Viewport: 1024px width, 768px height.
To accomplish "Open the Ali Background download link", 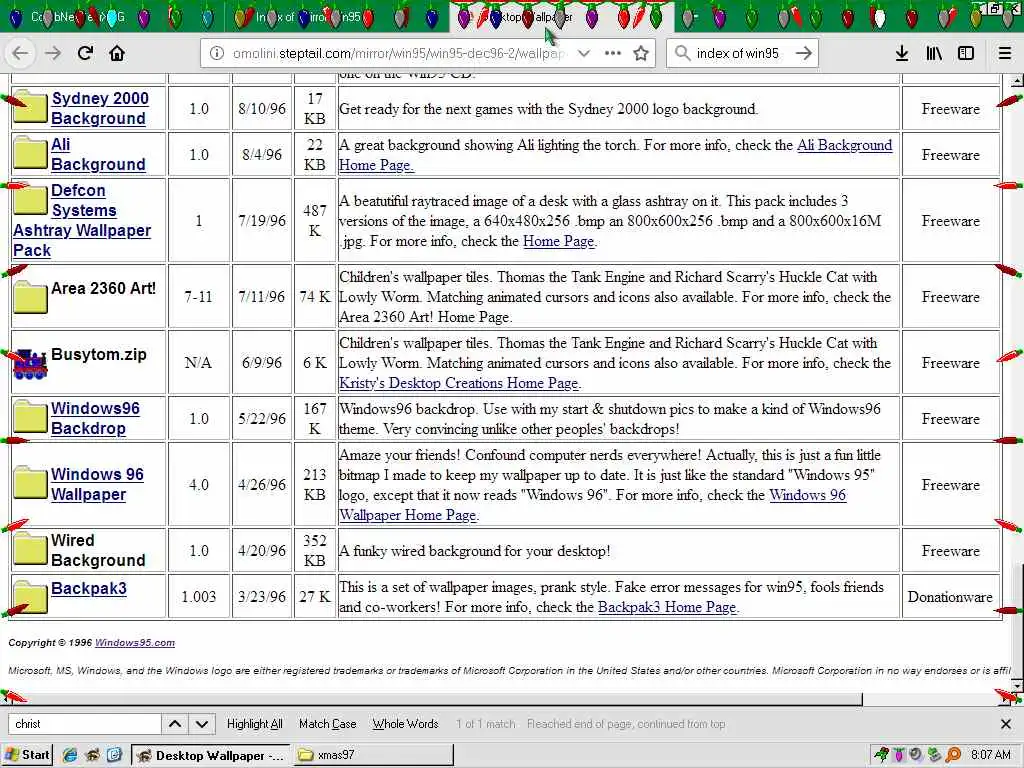I will (x=98, y=154).
